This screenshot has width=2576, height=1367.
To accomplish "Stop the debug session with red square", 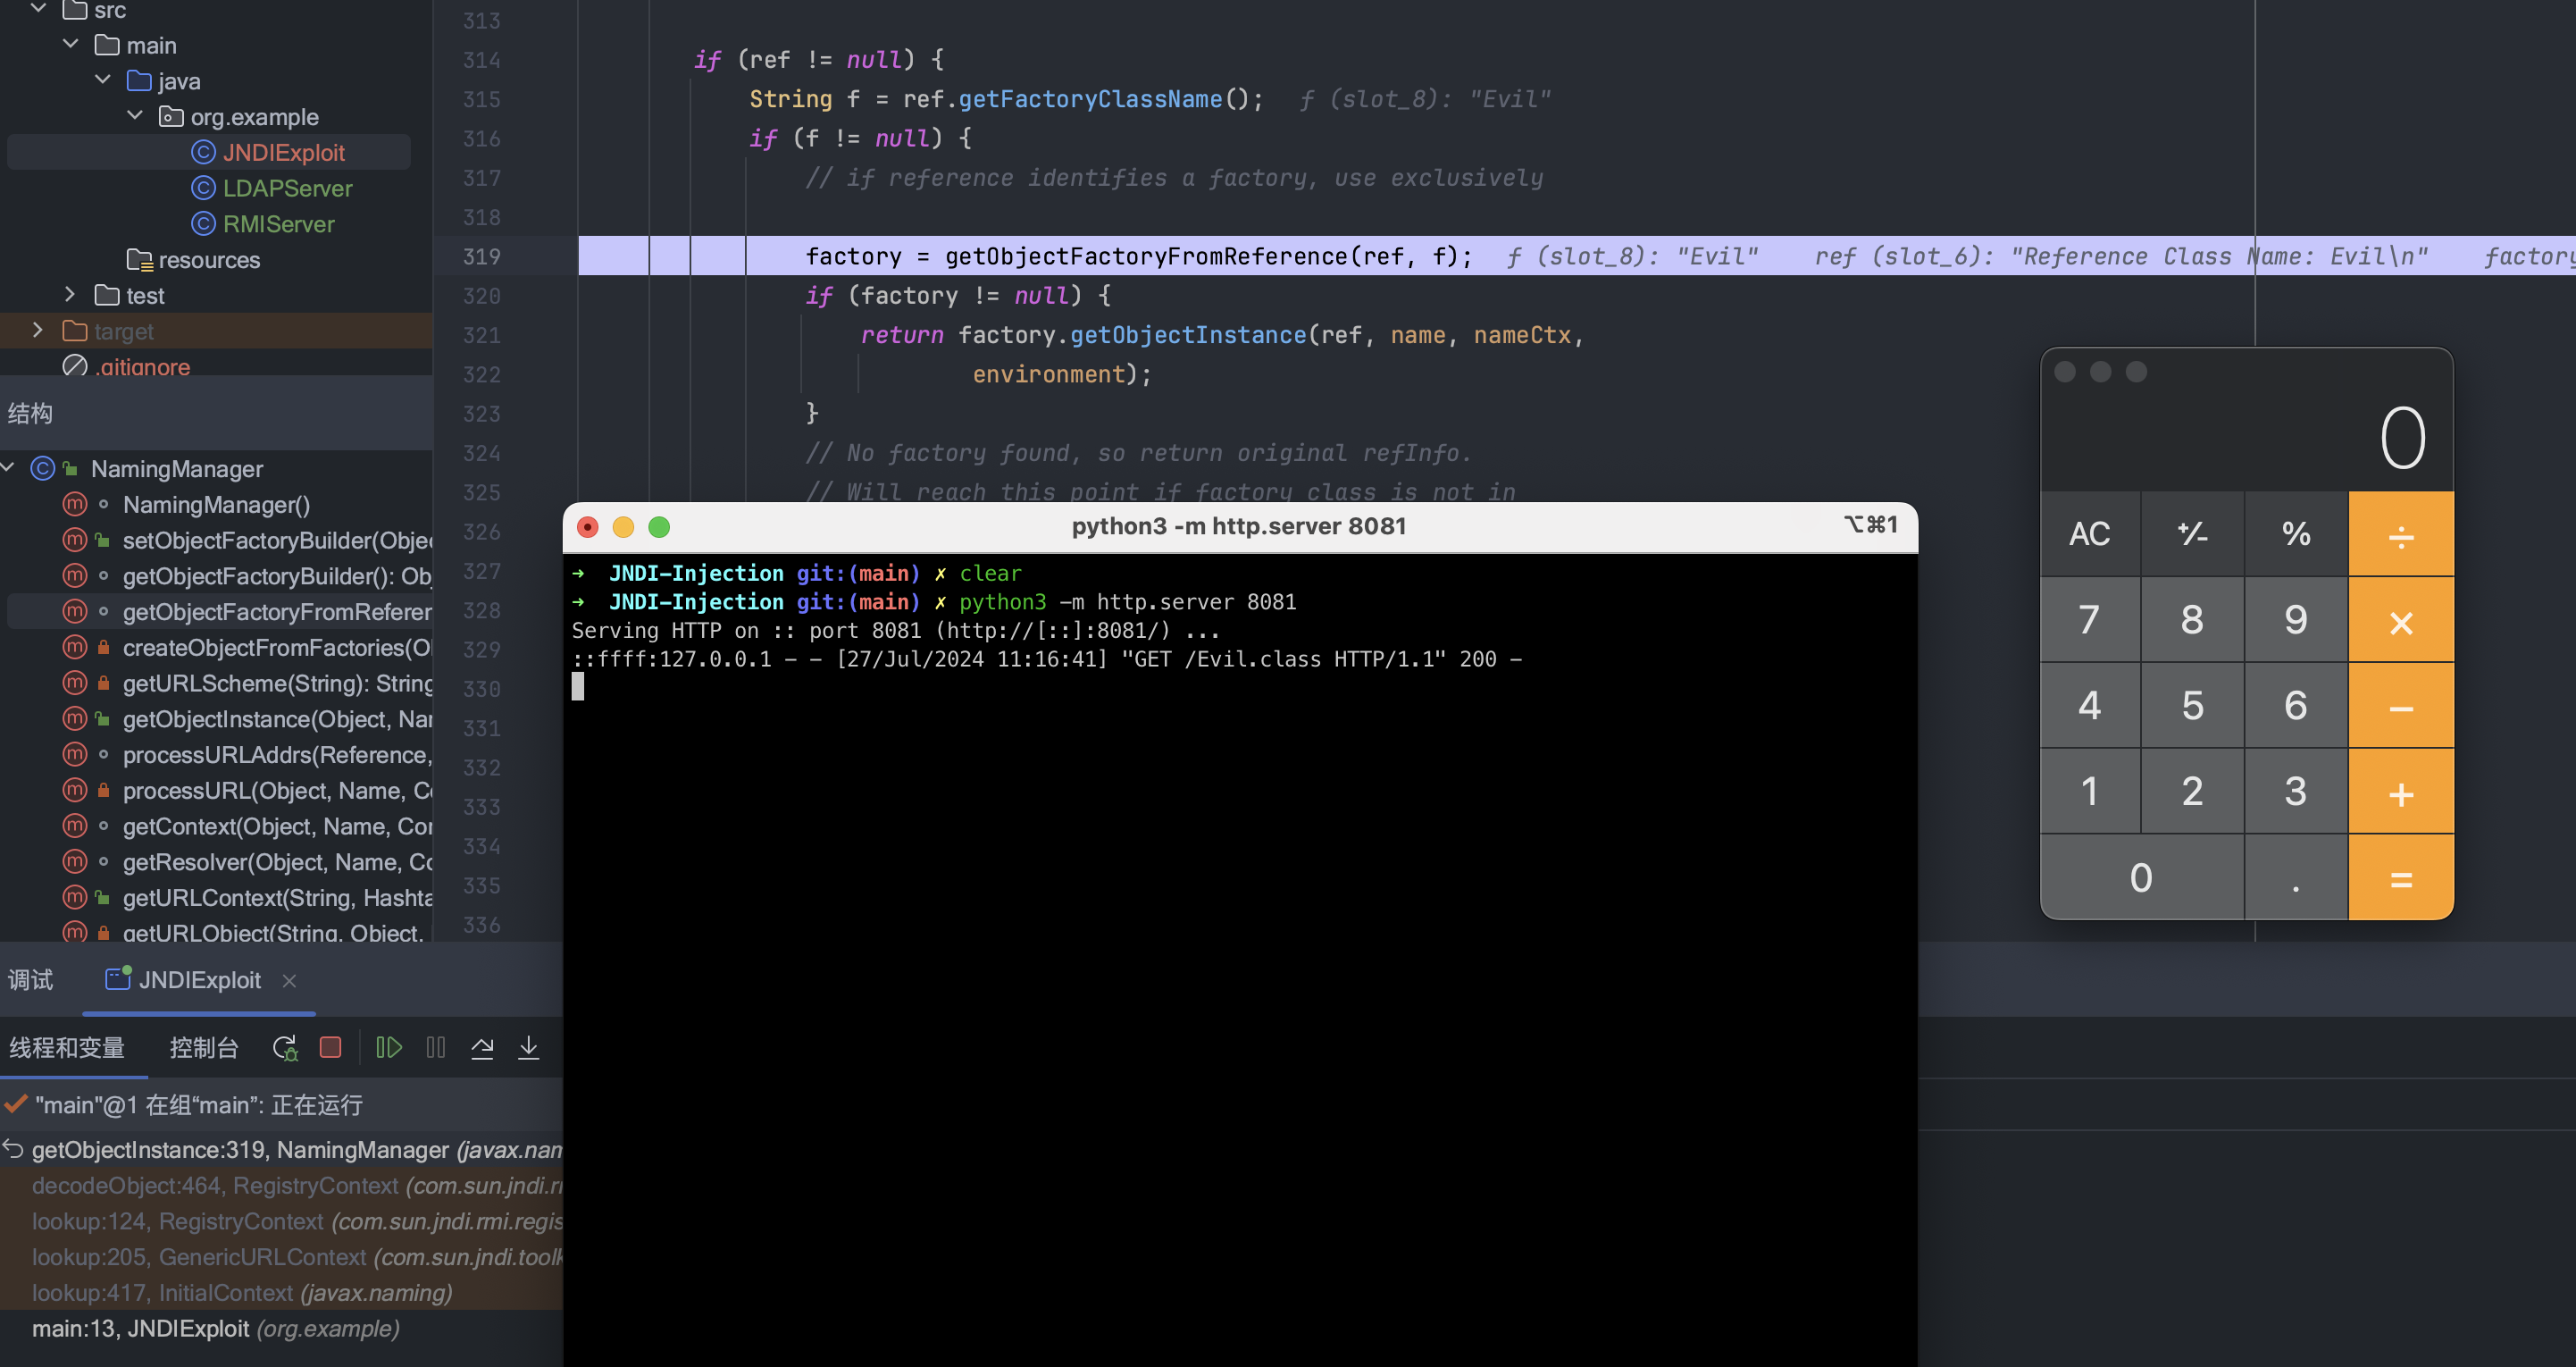I will (330, 1047).
